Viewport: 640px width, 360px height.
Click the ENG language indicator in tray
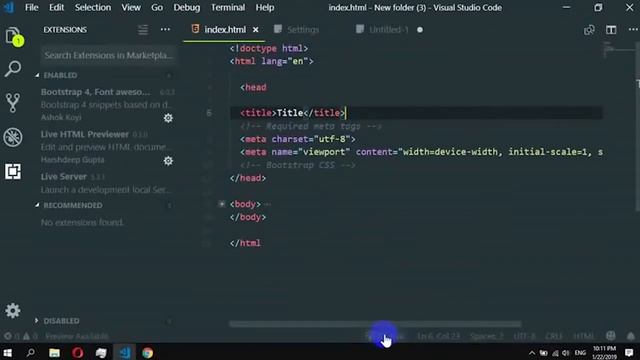click(580, 353)
